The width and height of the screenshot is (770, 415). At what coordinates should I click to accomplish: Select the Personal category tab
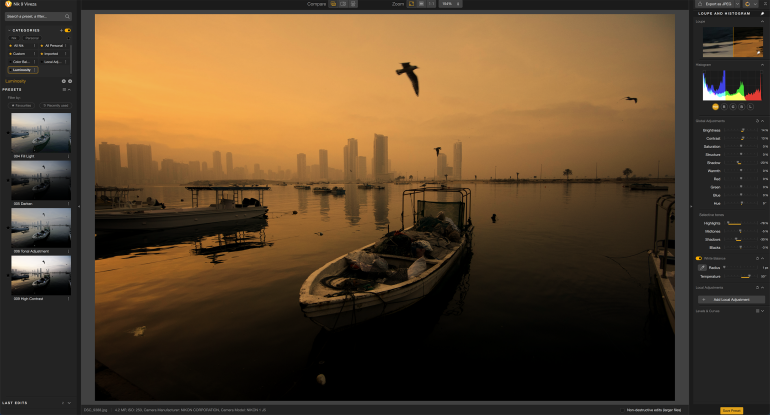point(32,38)
